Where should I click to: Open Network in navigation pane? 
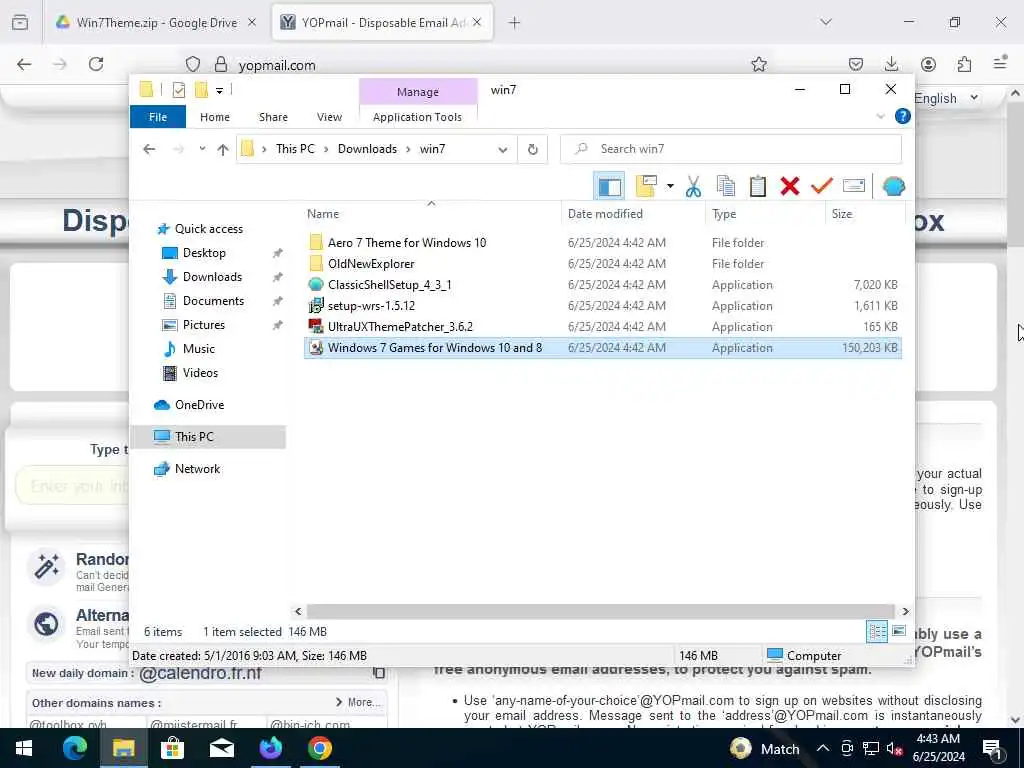[x=197, y=469]
